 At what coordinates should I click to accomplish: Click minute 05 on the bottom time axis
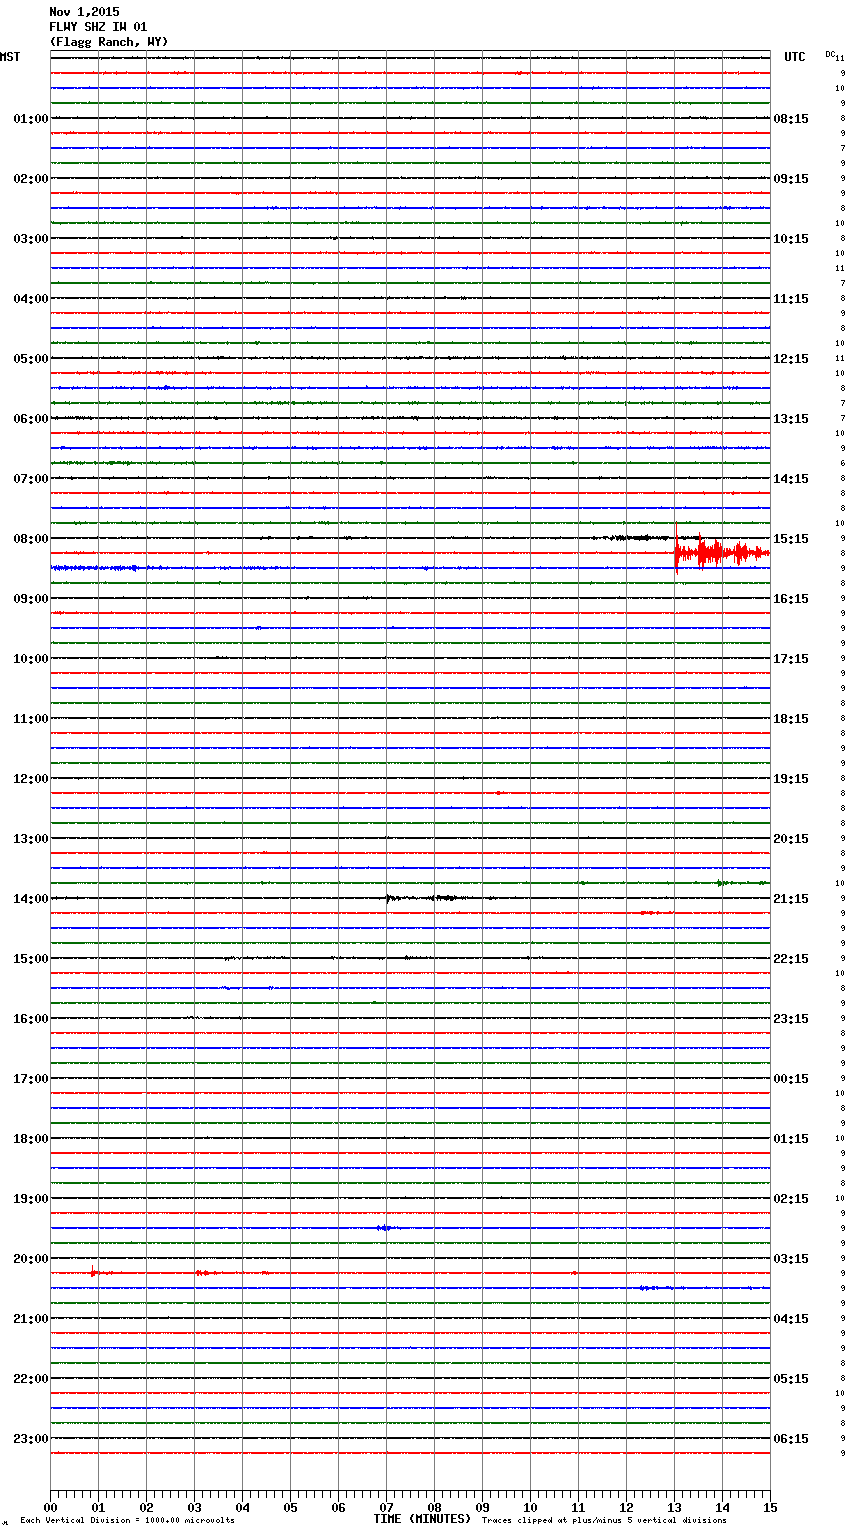coord(290,1507)
